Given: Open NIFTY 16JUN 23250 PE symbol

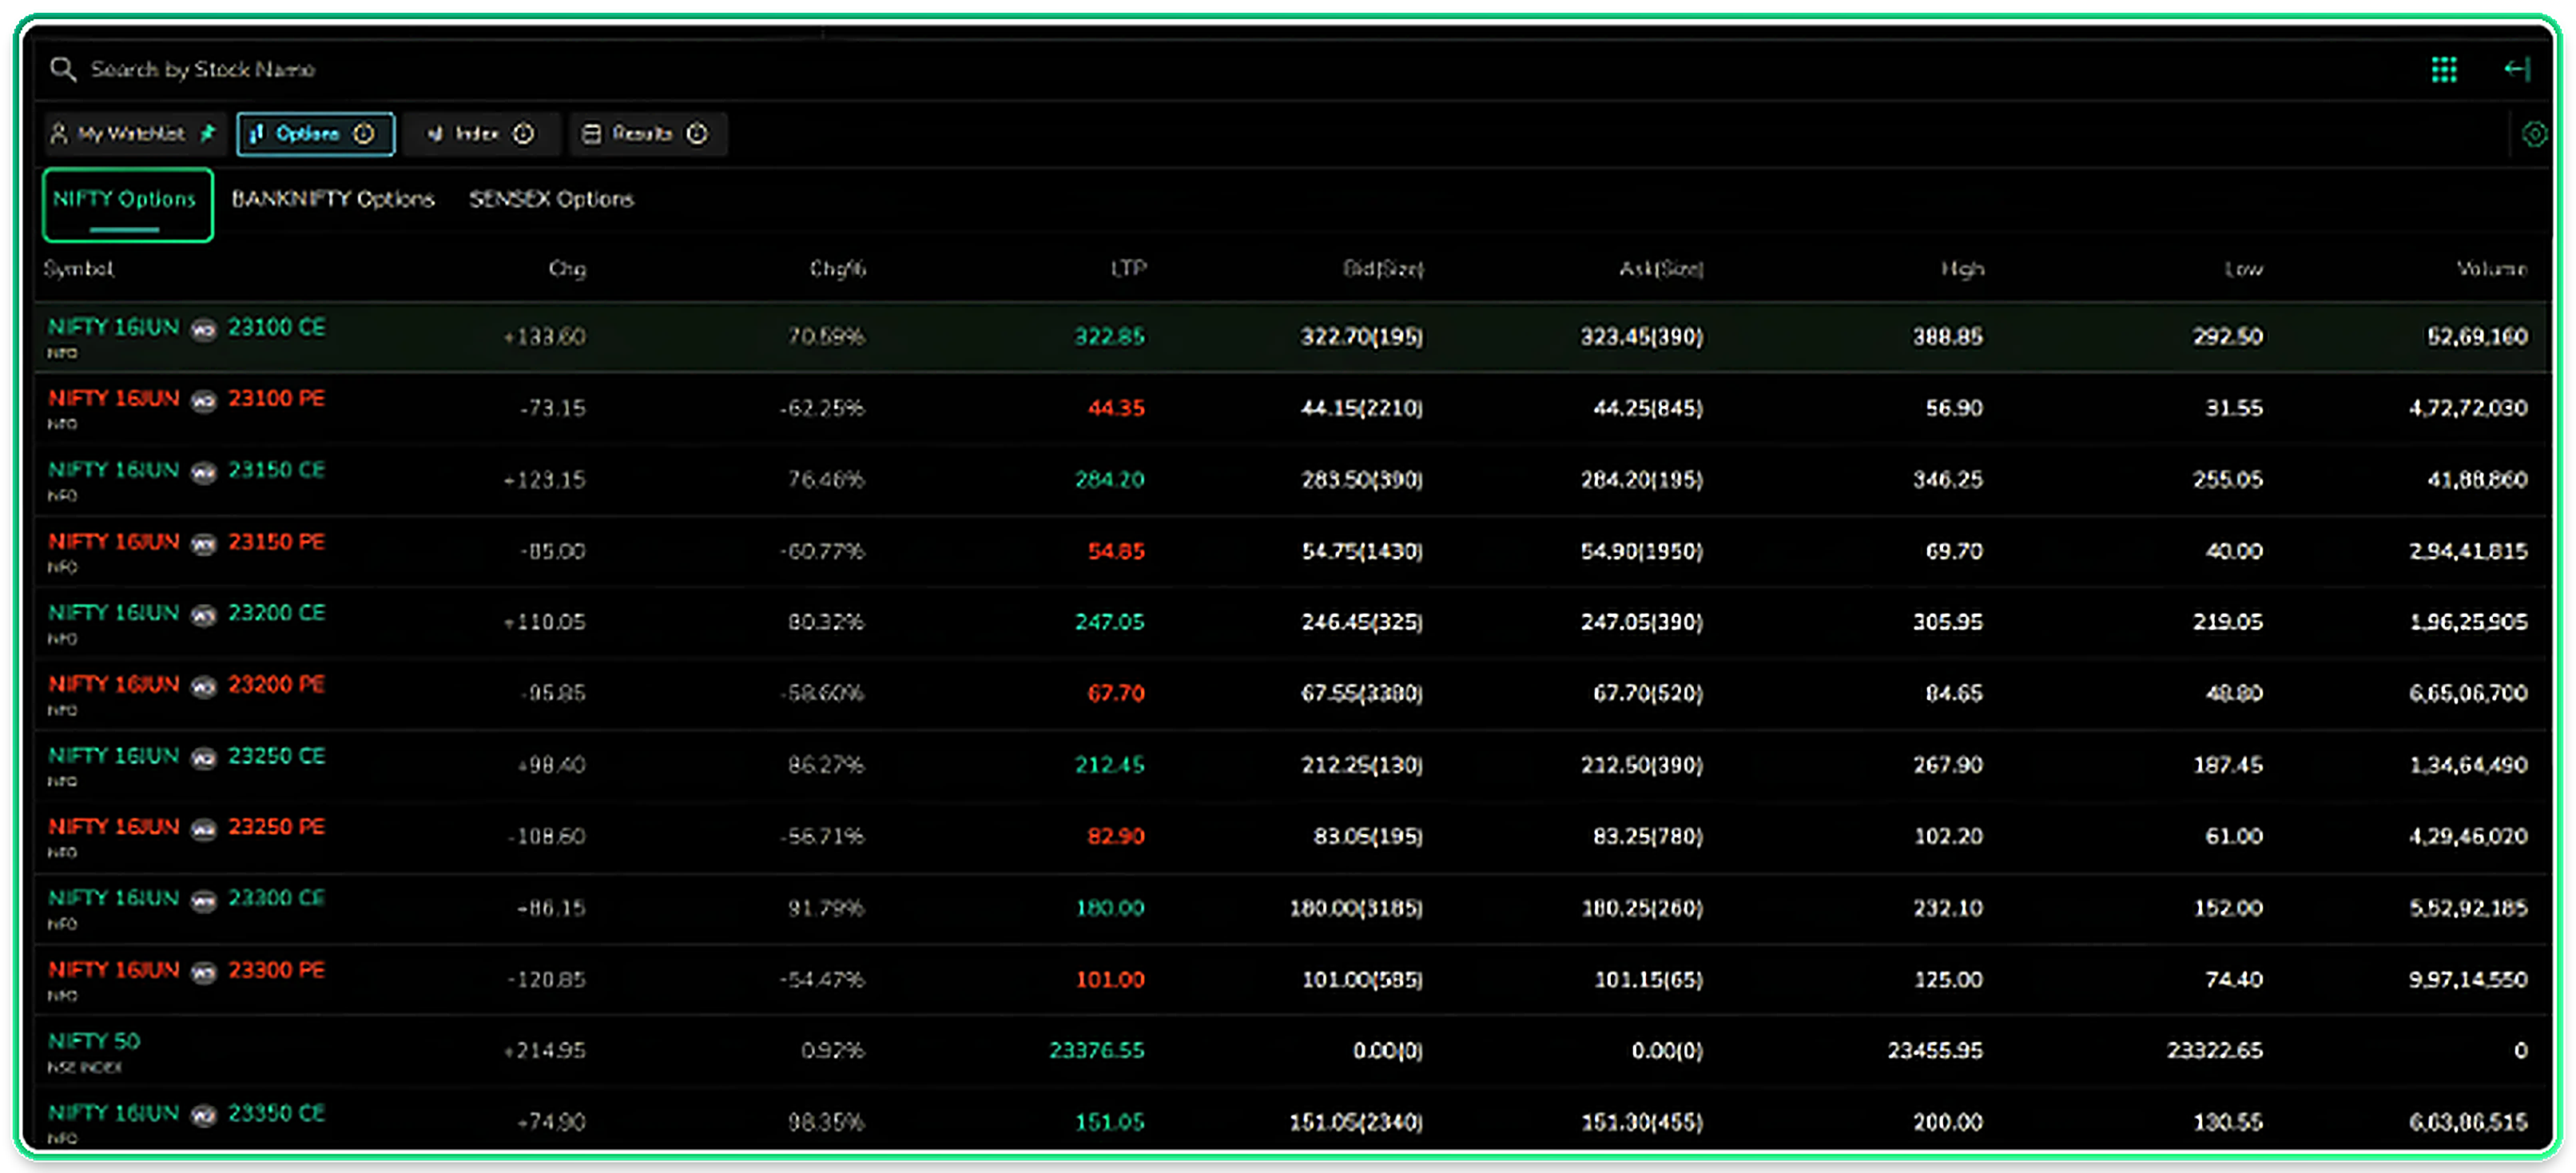Looking at the screenshot, I should (x=187, y=827).
